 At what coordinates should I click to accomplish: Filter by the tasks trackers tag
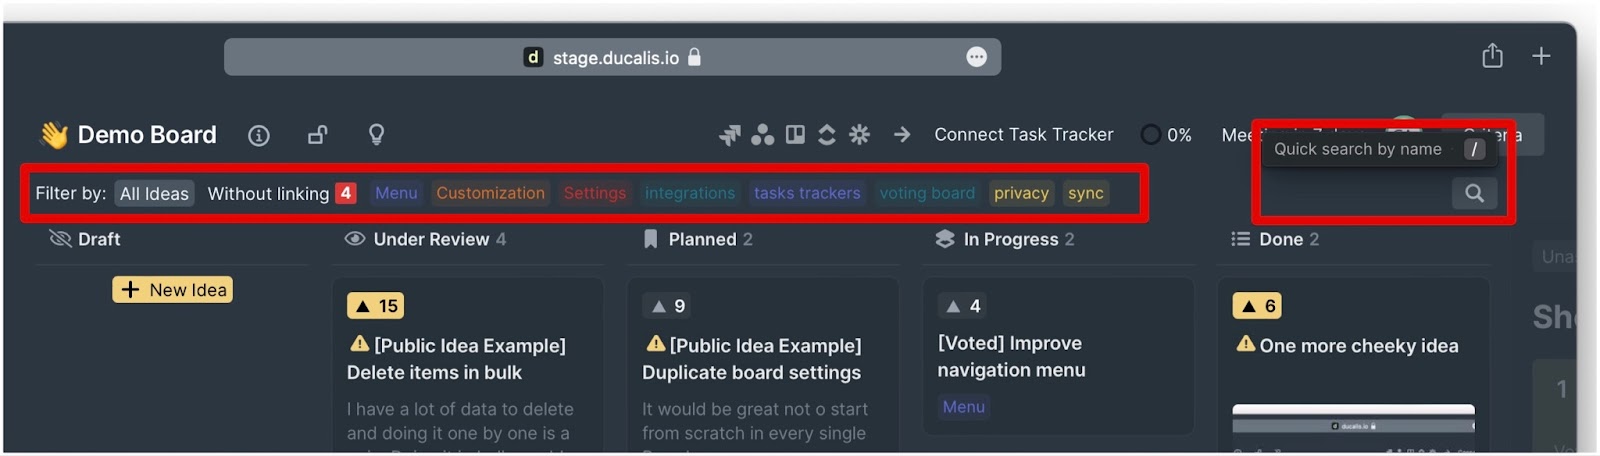point(807,193)
